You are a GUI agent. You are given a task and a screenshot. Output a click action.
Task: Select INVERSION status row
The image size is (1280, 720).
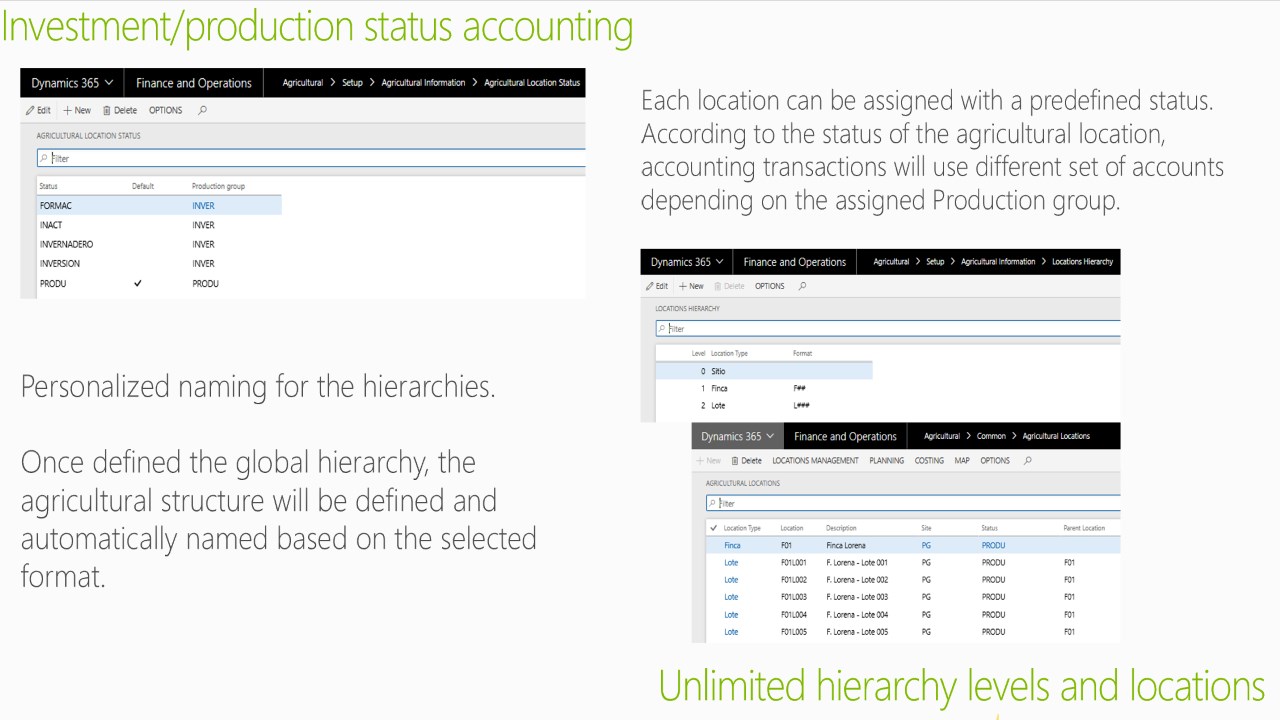click(158, 264)
